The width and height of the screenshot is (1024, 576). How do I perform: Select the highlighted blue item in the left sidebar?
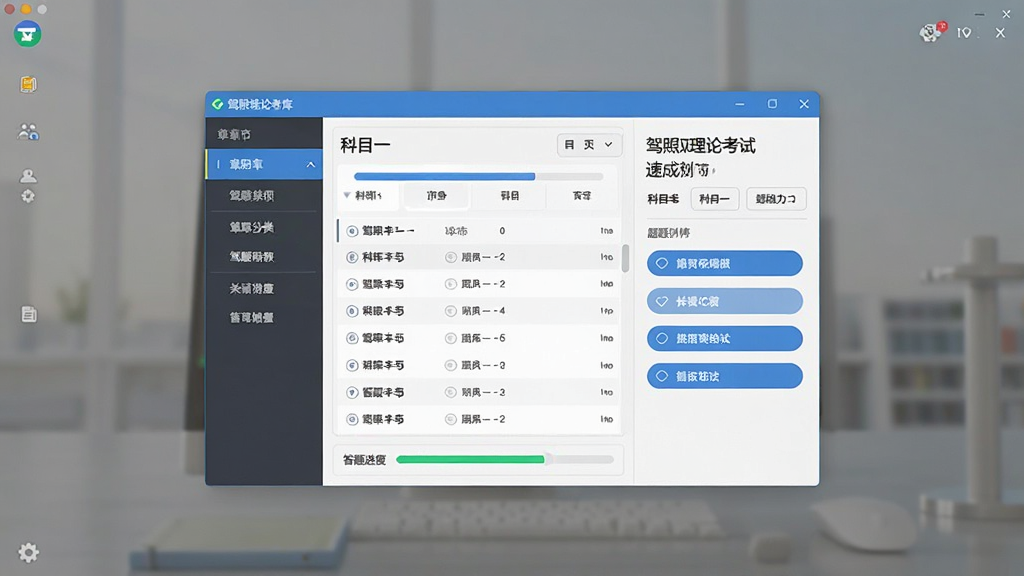pos(264,165)
